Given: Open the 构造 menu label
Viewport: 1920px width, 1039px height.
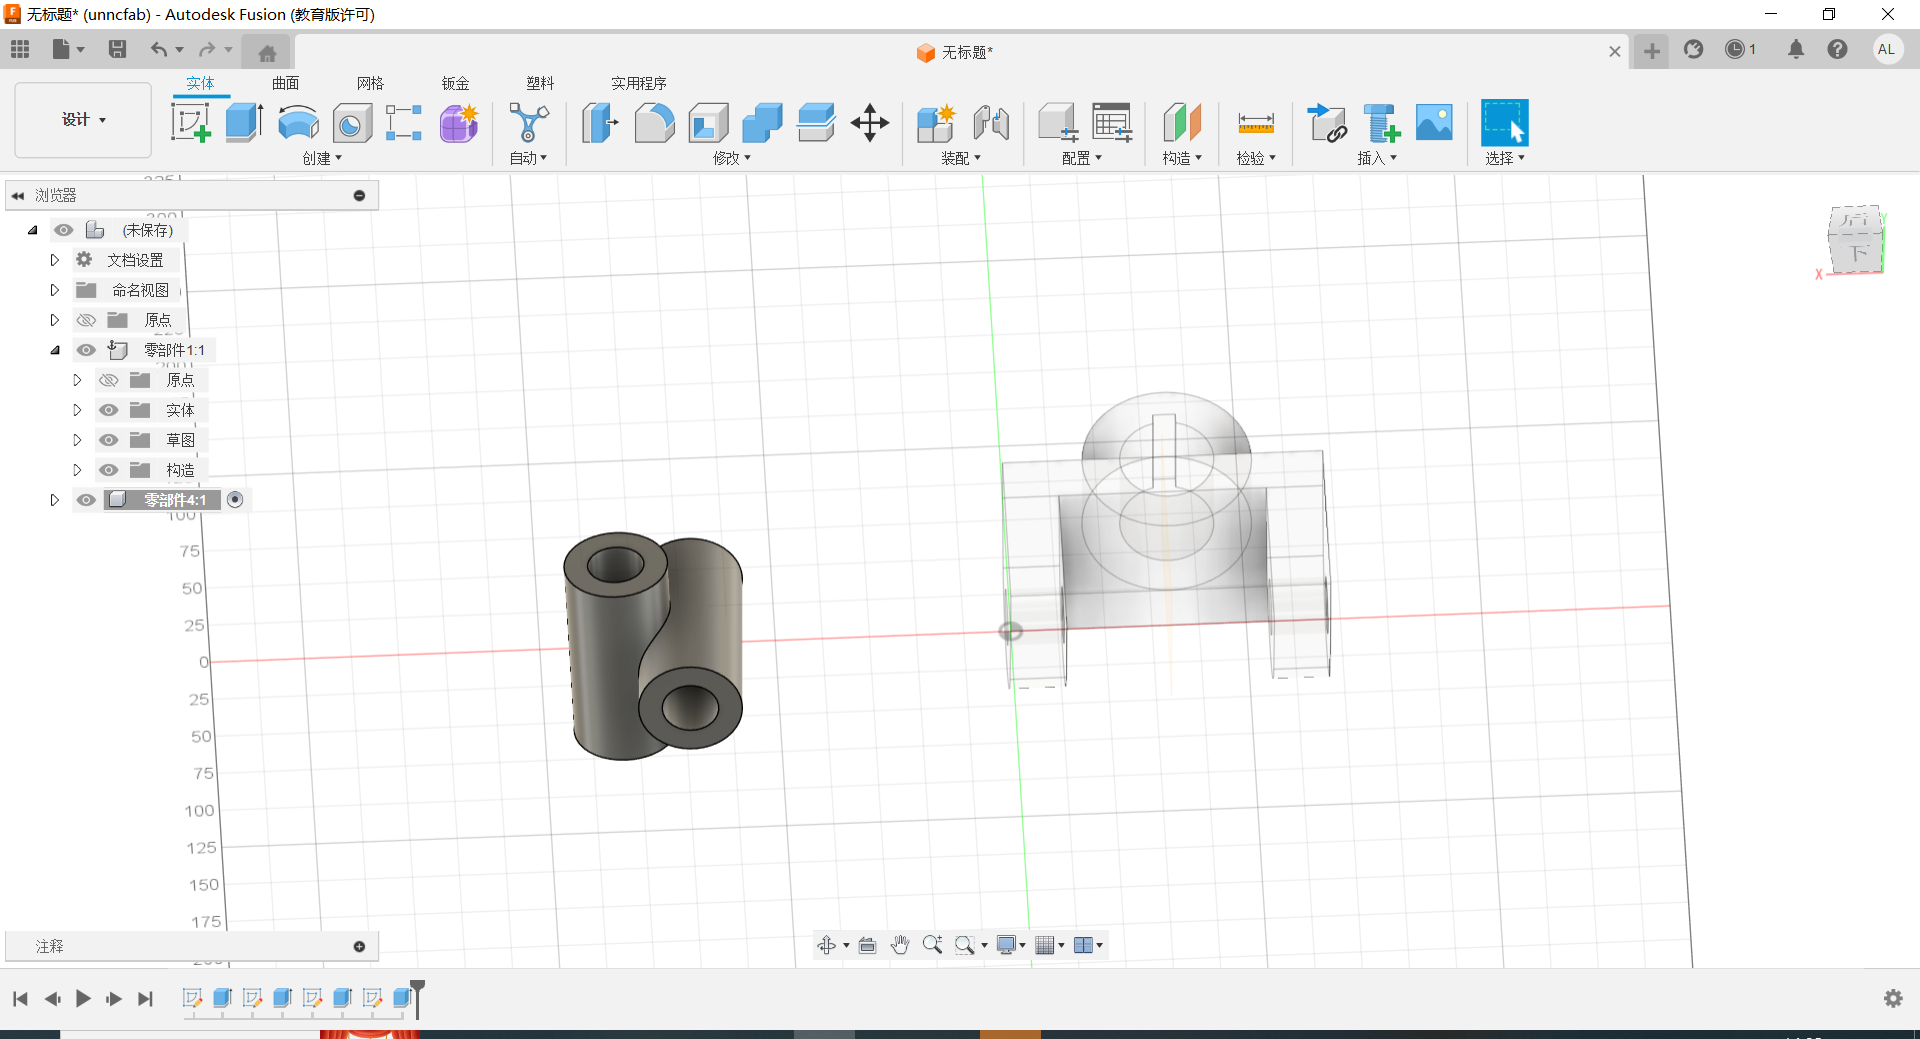Looking at the screenshot, I should click(x=1181, y=158).
